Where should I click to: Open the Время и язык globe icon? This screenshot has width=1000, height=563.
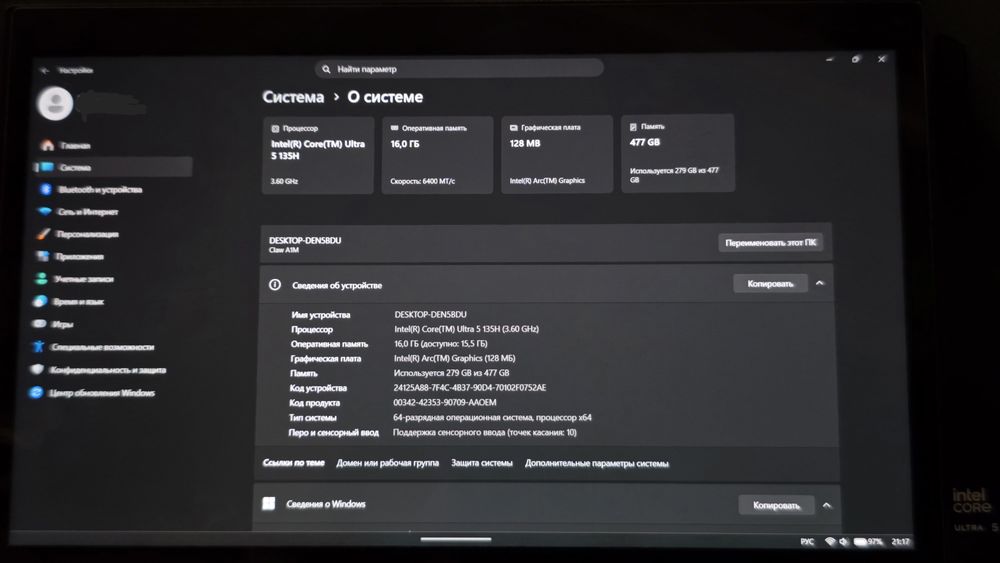[40, 301]
